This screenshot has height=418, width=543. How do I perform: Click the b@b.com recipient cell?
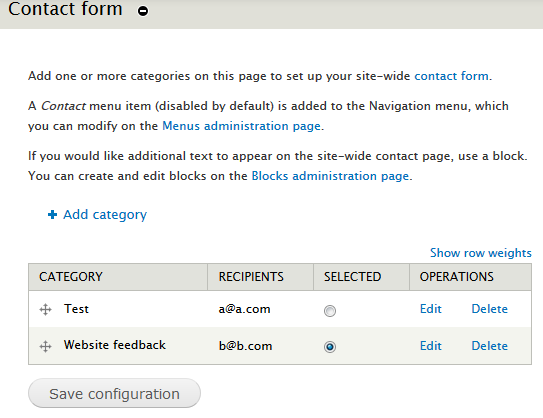pos(246,346)
